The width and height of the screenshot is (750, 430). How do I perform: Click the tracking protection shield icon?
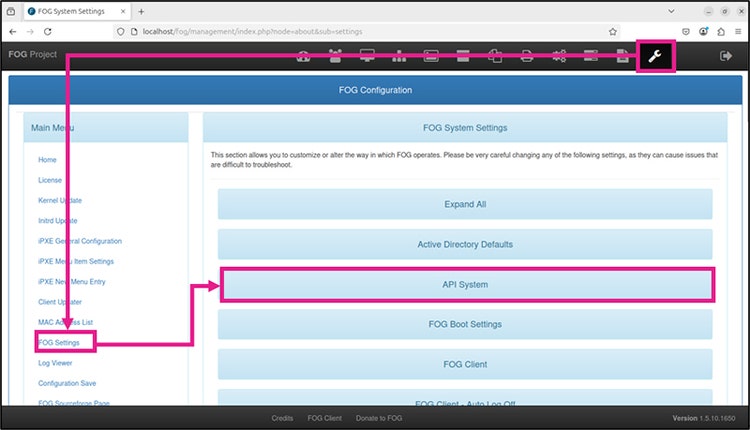(121, 32)
